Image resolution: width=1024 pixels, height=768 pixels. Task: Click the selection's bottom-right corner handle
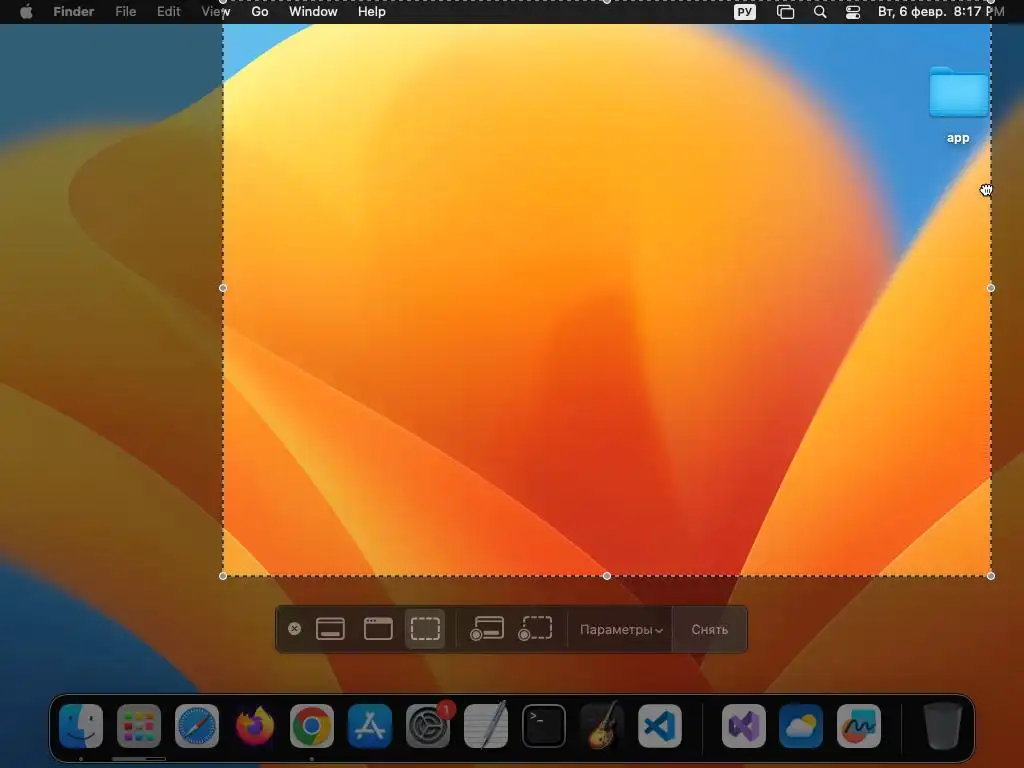(991, 575)
